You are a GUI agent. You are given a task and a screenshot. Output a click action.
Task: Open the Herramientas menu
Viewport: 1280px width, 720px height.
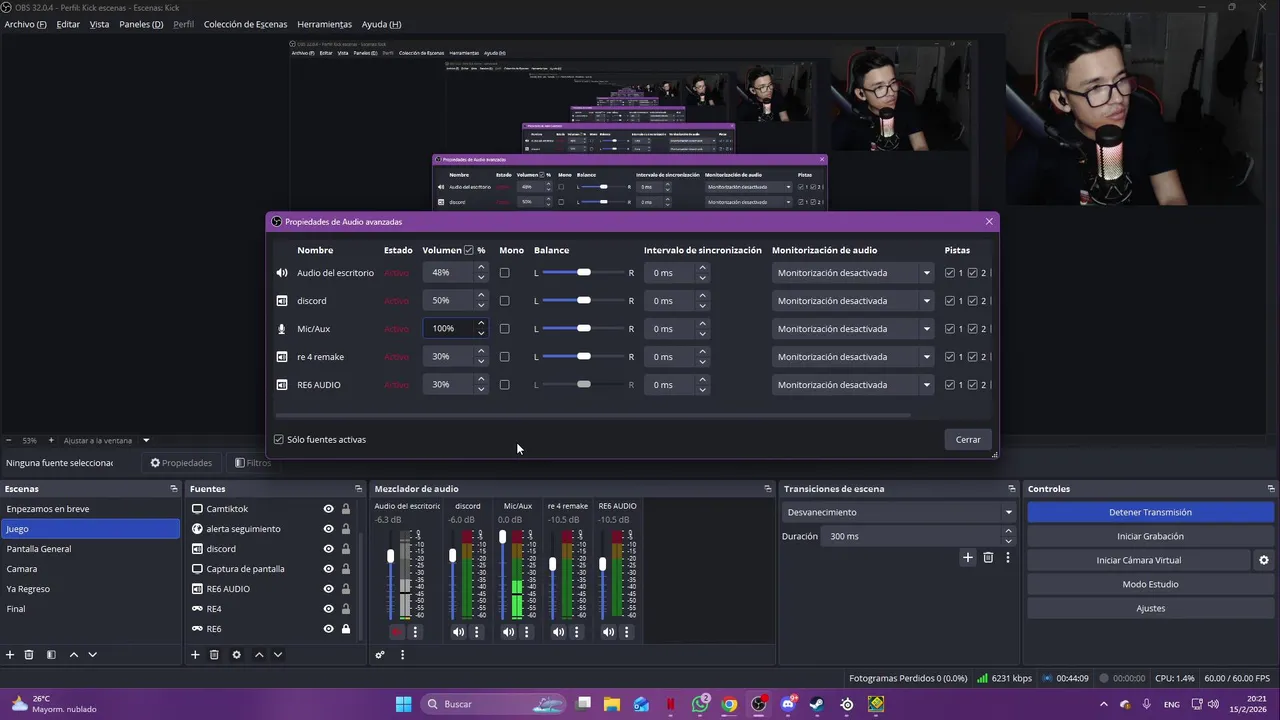tap(325, 24)
